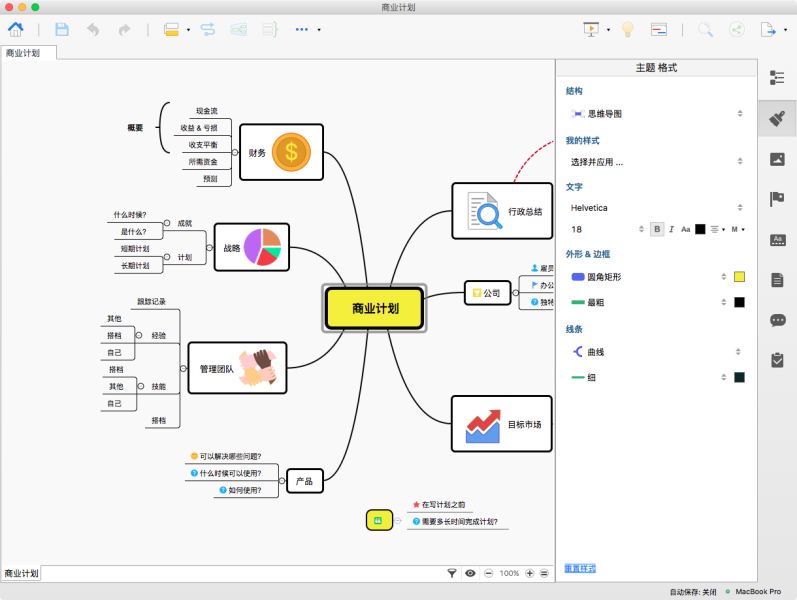Open the Outline panel in the sidebar
The image size is (797, 600).
777,80
